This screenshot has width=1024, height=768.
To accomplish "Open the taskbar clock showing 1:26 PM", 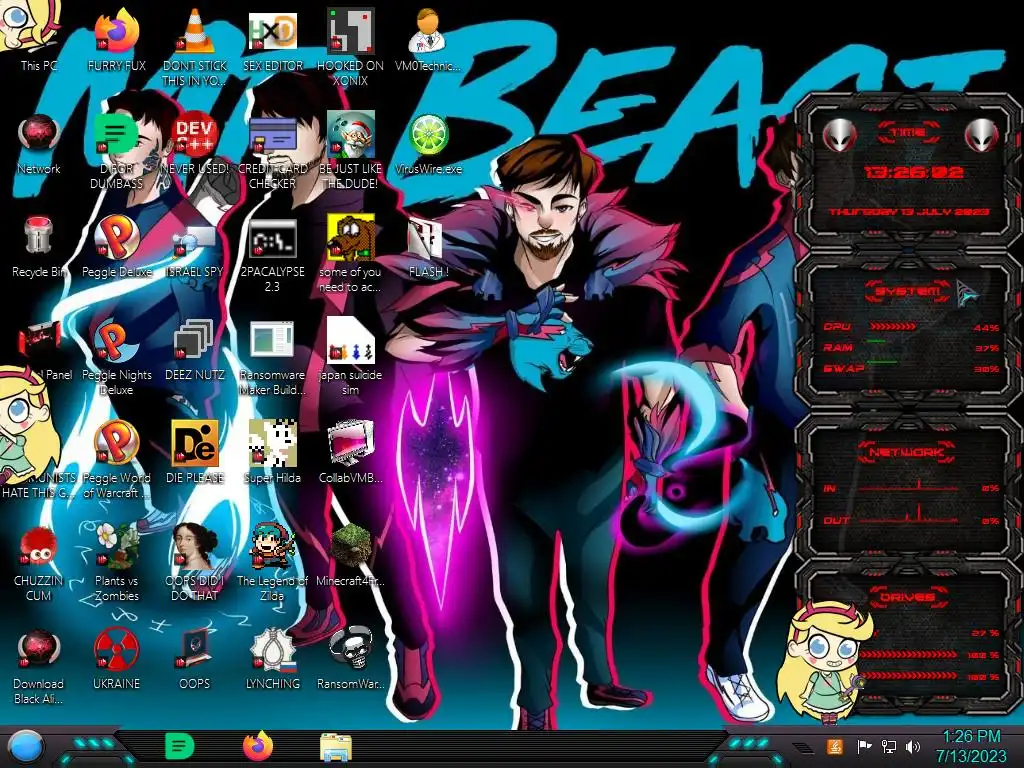I will pyautogui.click(x=971, y=746).
